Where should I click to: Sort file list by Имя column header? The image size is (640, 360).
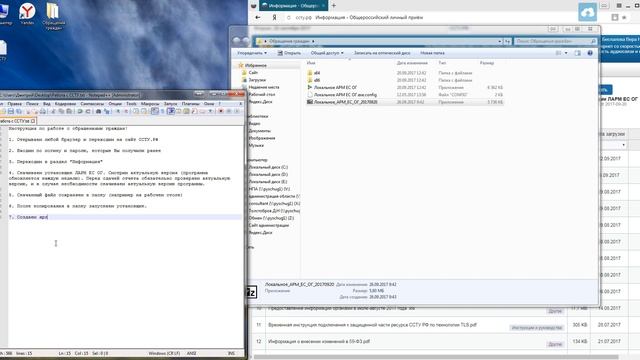(311, 63)
